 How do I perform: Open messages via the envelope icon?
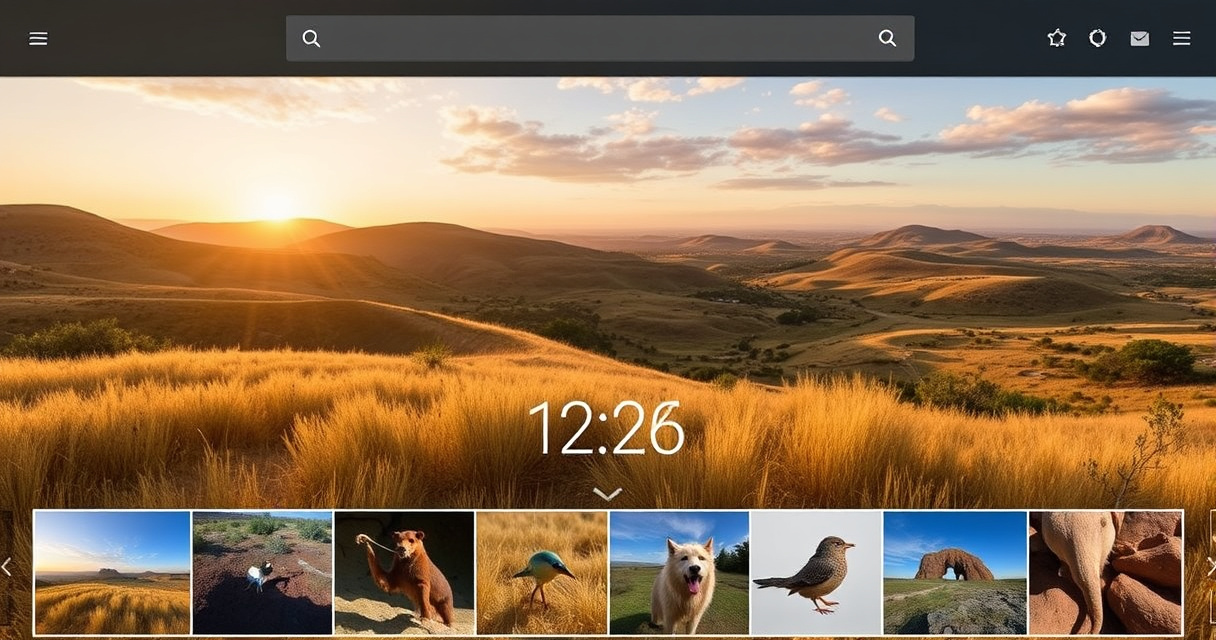point(1139,39)
